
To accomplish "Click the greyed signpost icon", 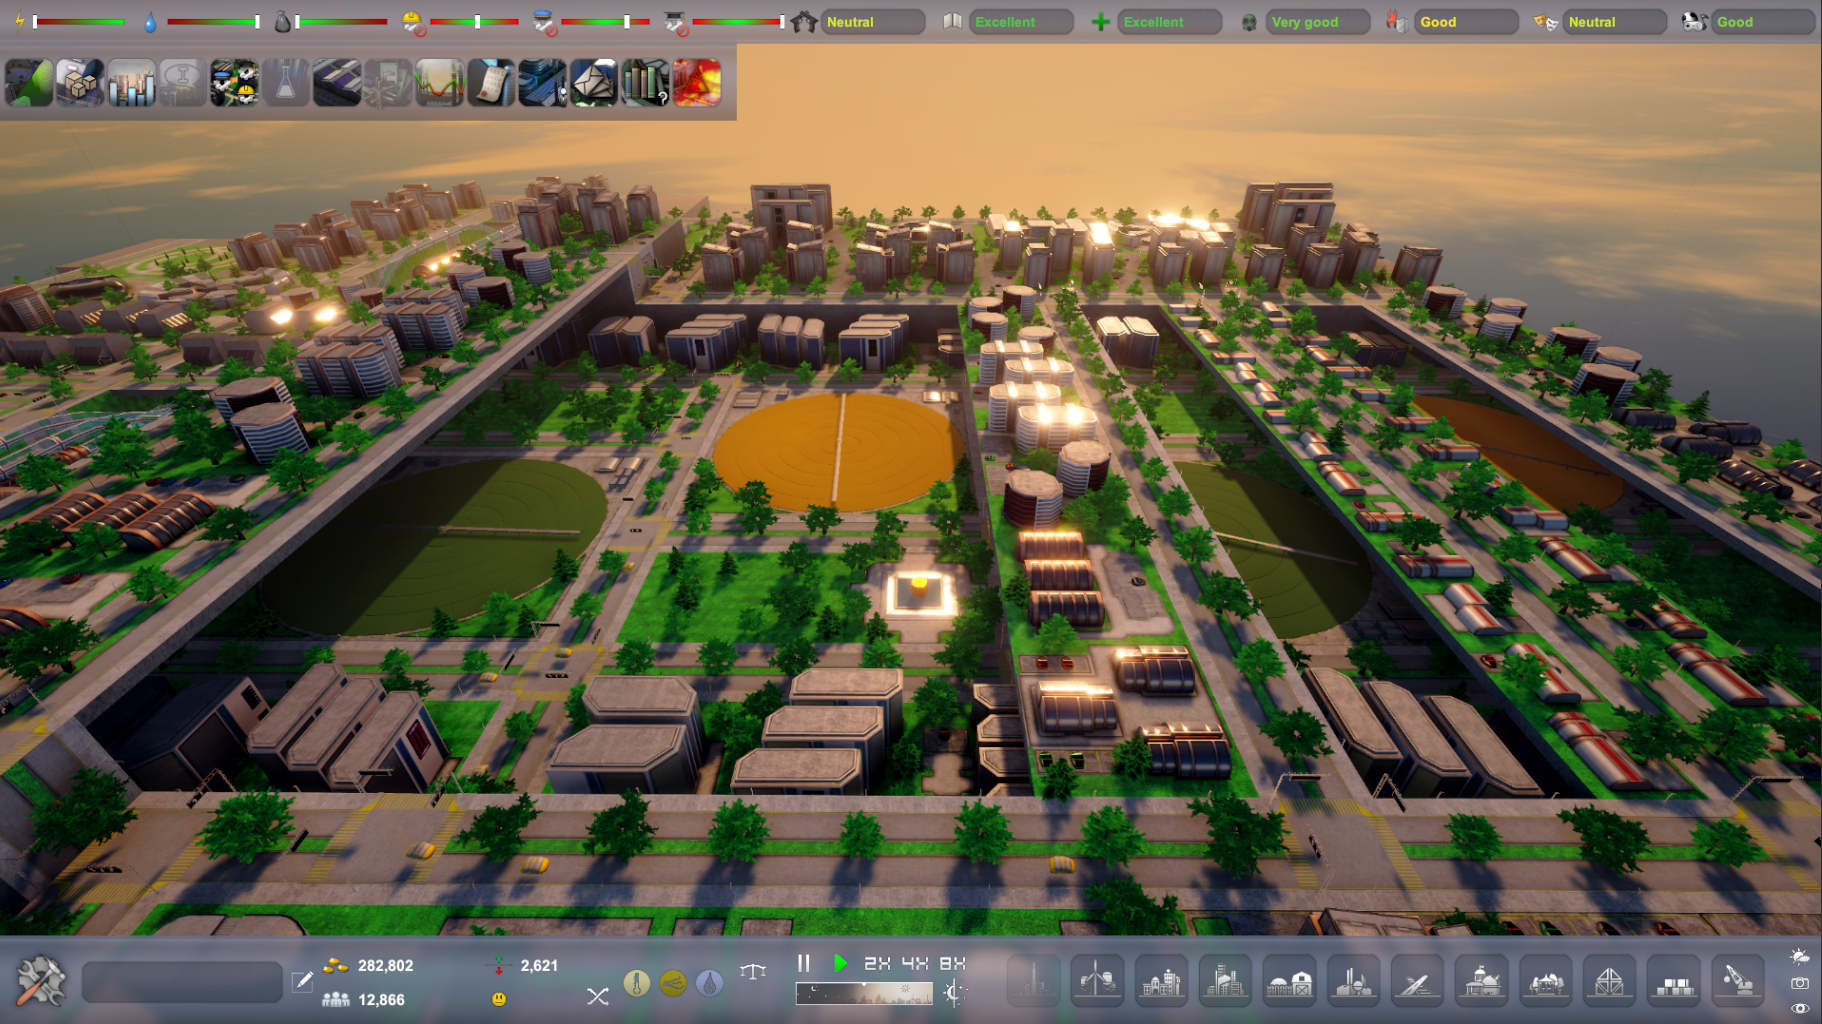I will click(x=388, y=83).
